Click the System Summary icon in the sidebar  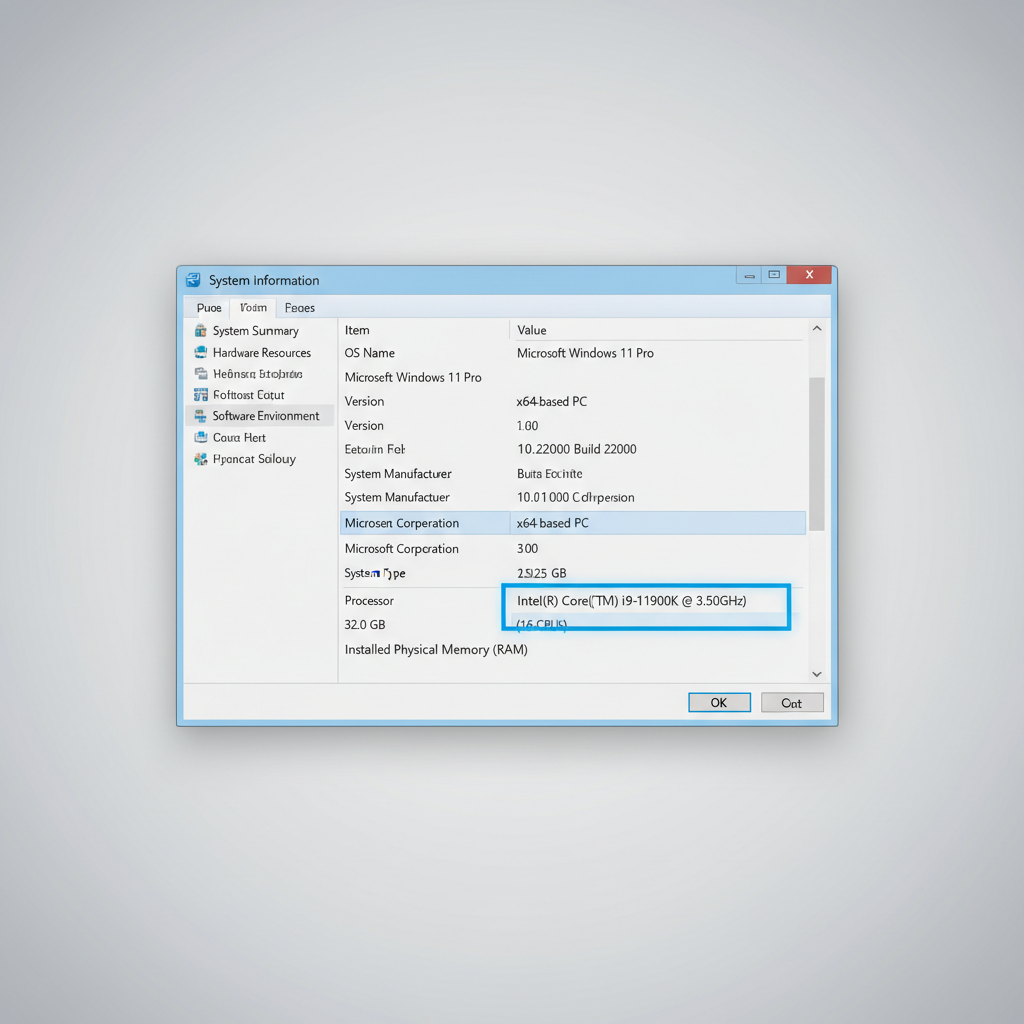(x=201, y=330)
